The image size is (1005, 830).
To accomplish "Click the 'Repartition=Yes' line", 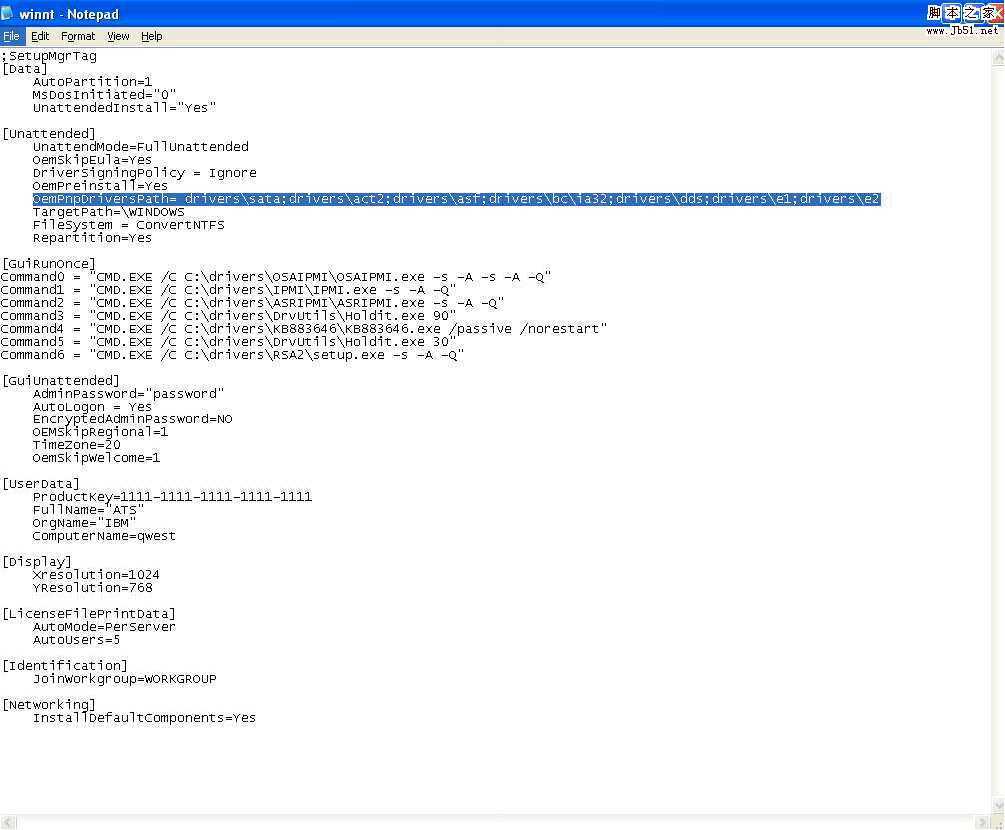I will pyautogui.click(x=92, y=238).
